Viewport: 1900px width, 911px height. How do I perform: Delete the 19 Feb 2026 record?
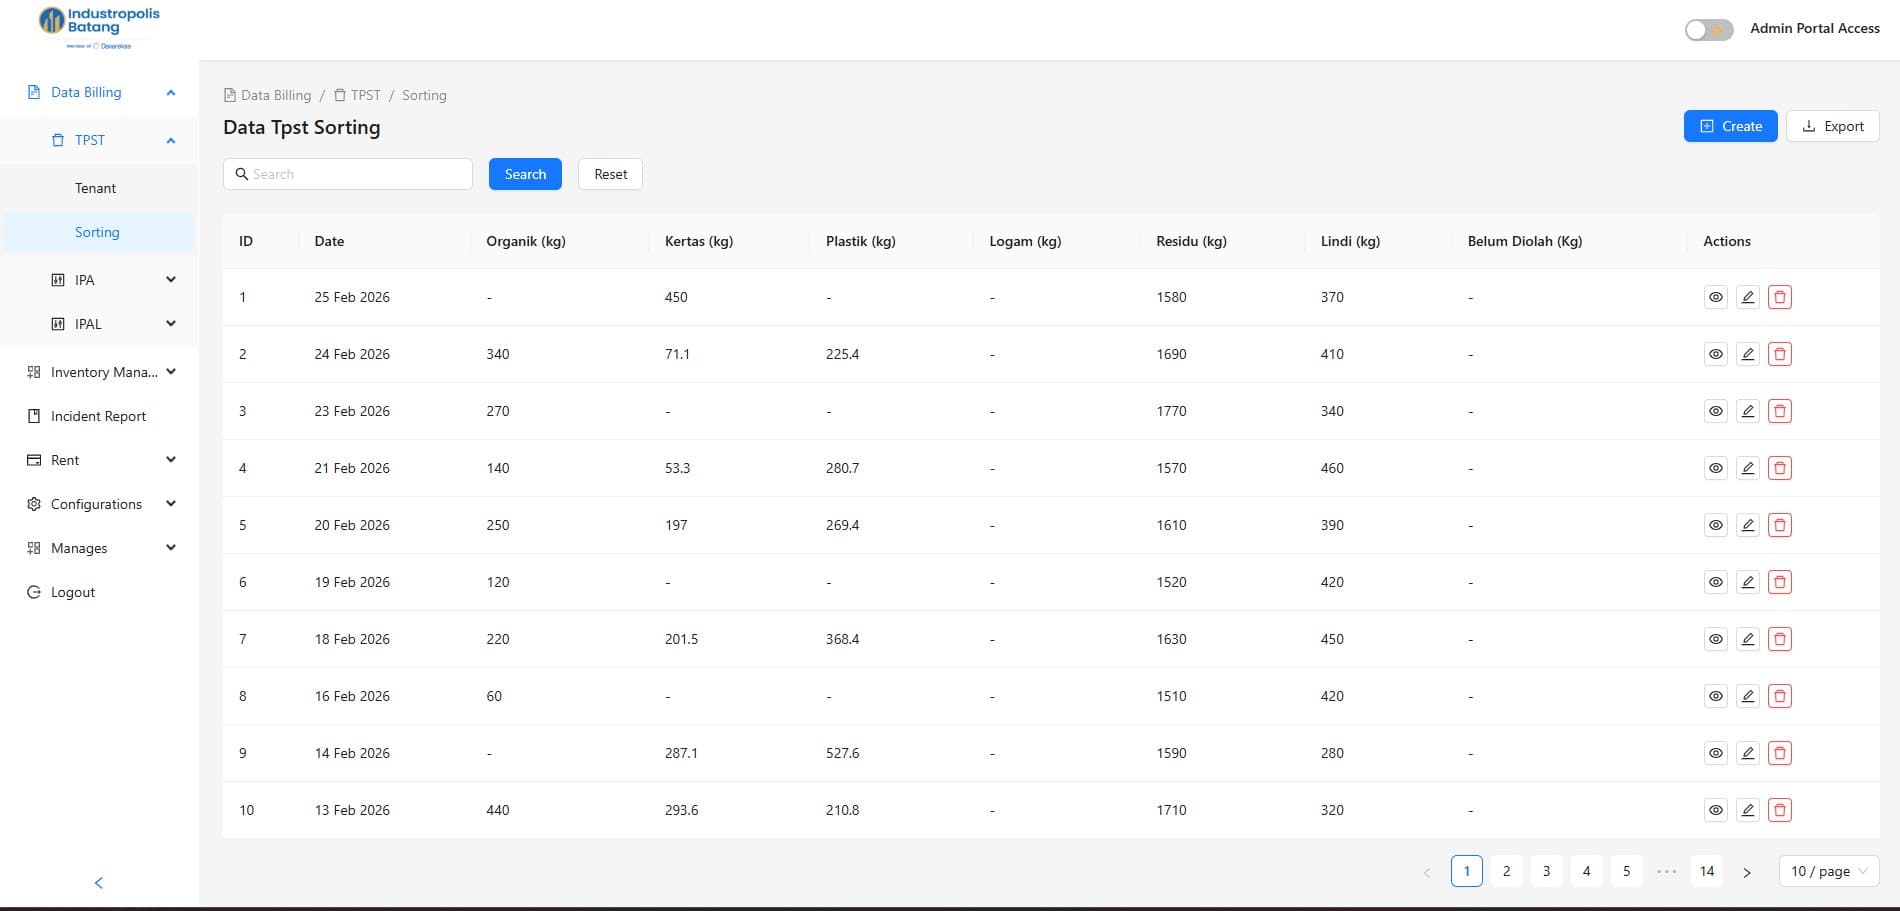[x=1780, y=582]
